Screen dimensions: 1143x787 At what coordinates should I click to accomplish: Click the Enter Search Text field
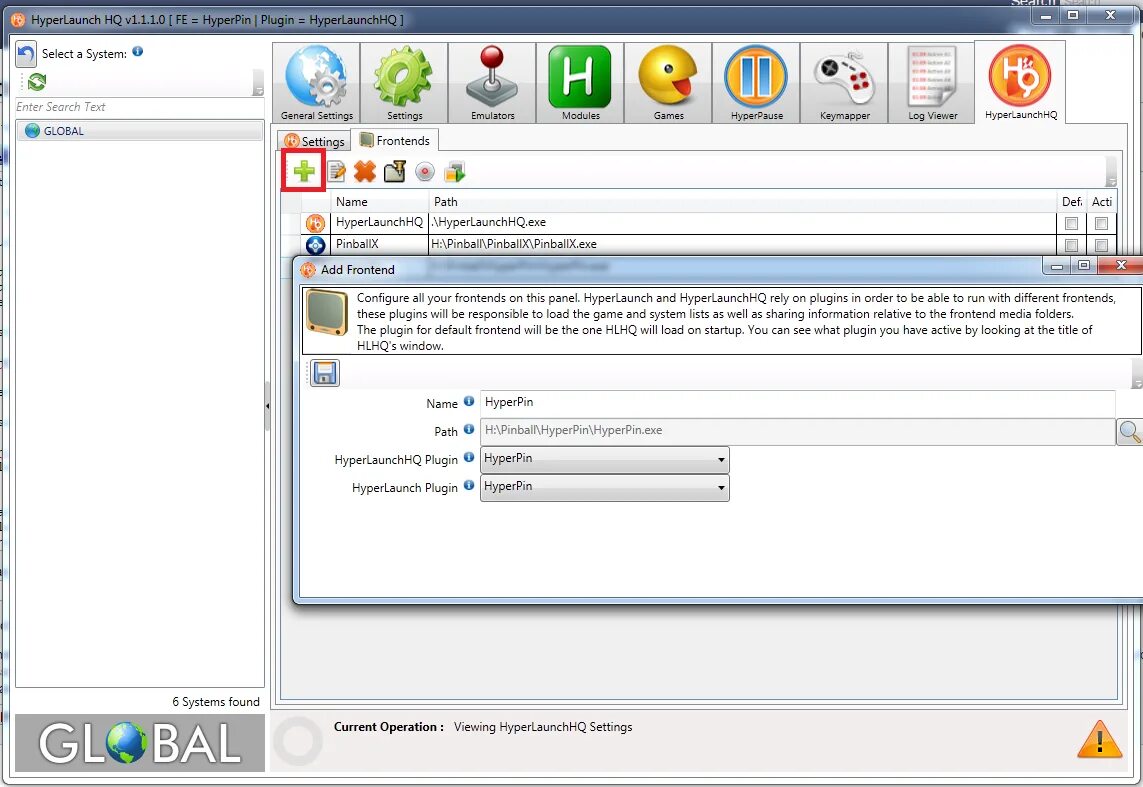(x=139, y=107)
